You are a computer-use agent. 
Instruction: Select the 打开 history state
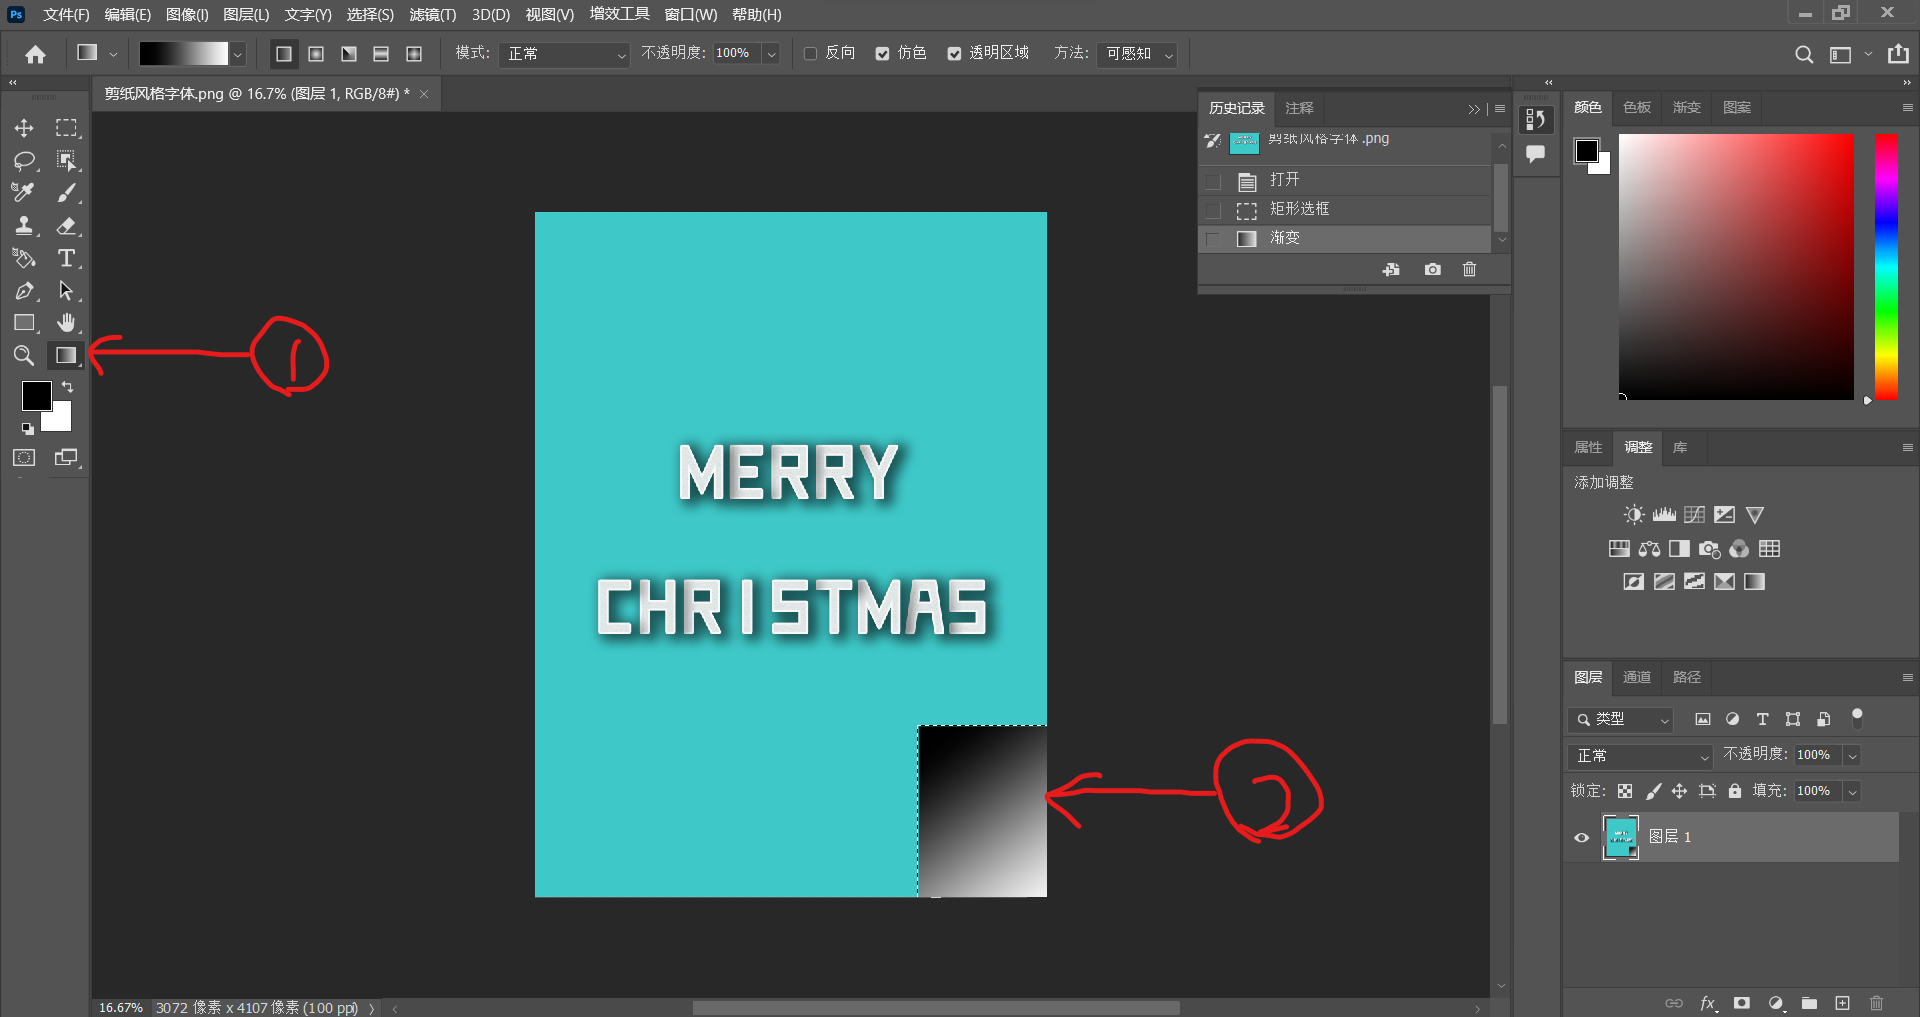(1284, 180)
